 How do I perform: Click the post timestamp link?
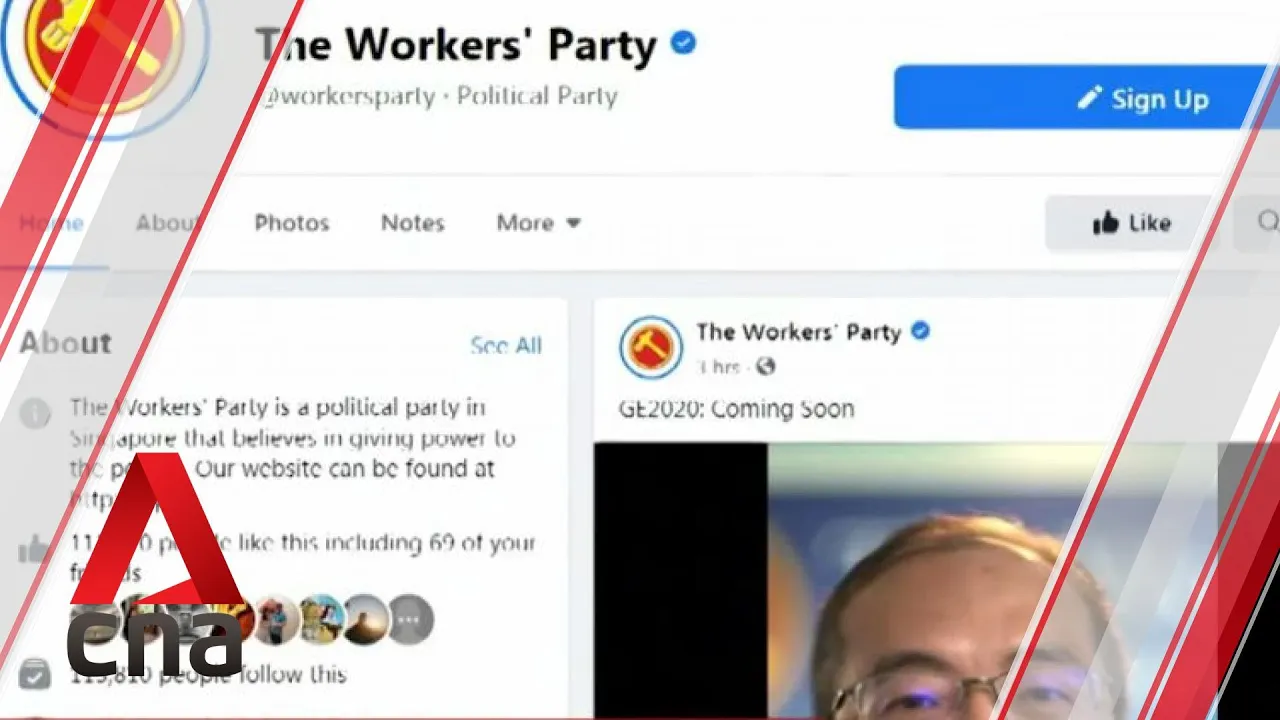[x=719, y=367]
